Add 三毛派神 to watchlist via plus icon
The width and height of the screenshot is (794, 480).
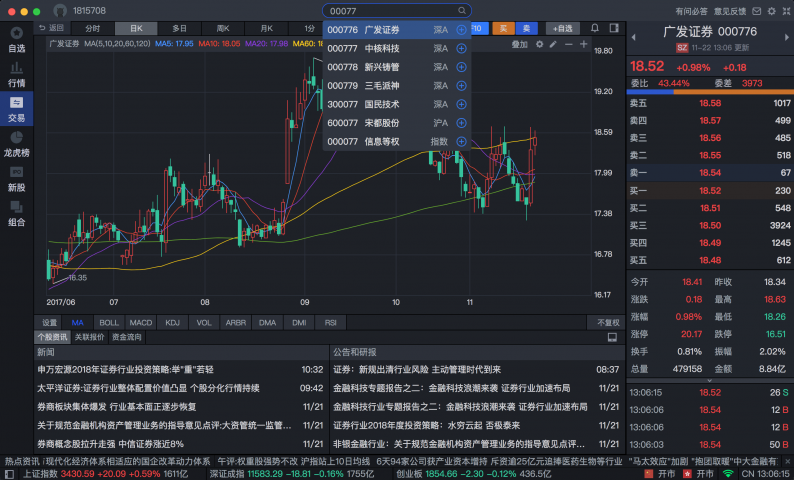[x=461, y=85]
